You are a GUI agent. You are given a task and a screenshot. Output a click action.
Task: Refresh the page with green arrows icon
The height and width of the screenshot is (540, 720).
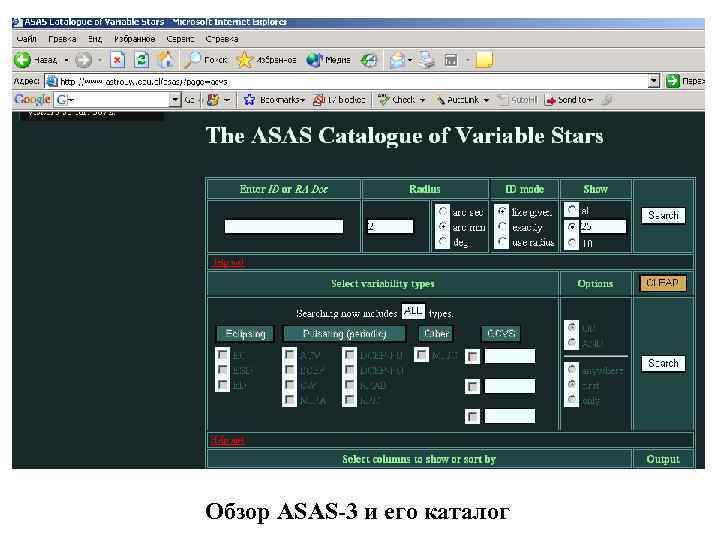click(141, 60)
